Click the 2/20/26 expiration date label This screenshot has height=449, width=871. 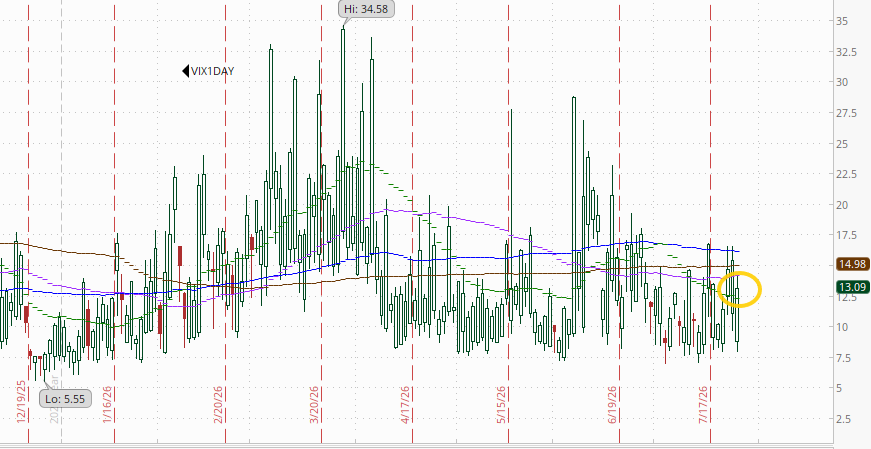(218, 405)
